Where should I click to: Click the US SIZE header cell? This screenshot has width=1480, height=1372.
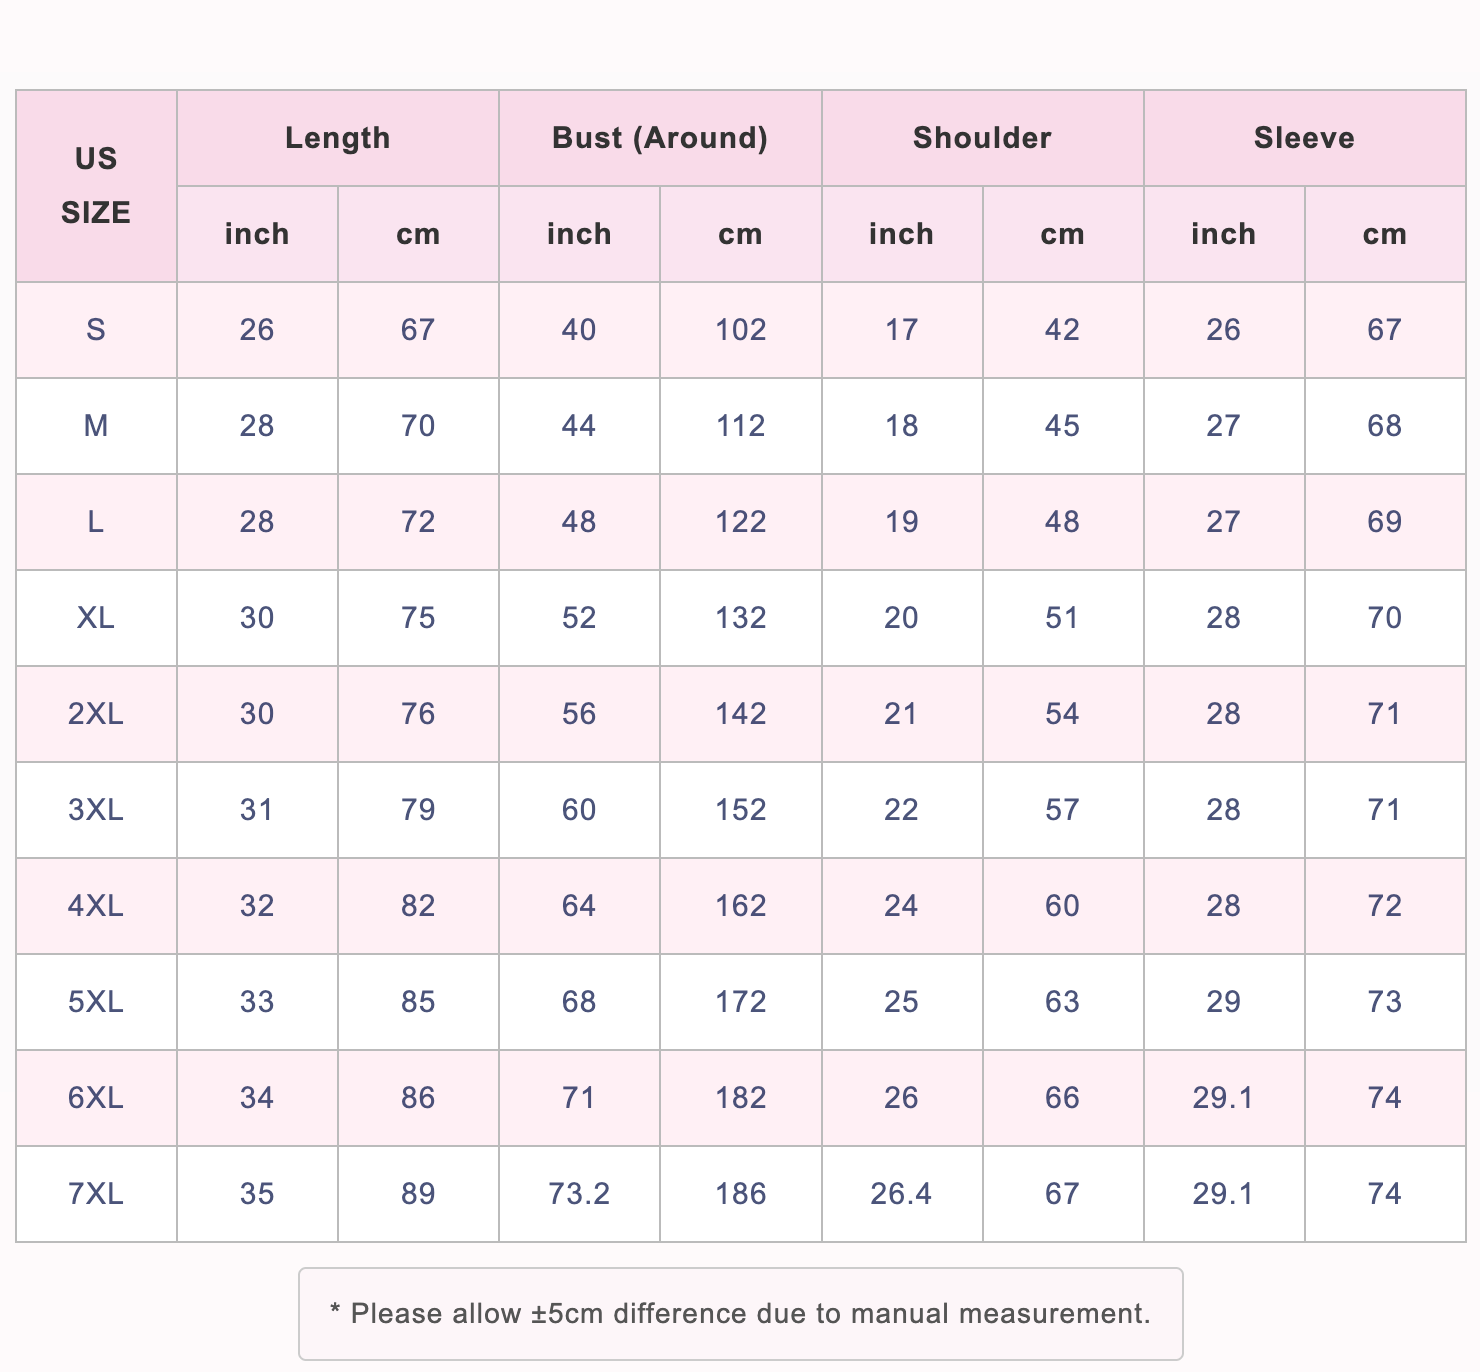[x=96, y=186]
